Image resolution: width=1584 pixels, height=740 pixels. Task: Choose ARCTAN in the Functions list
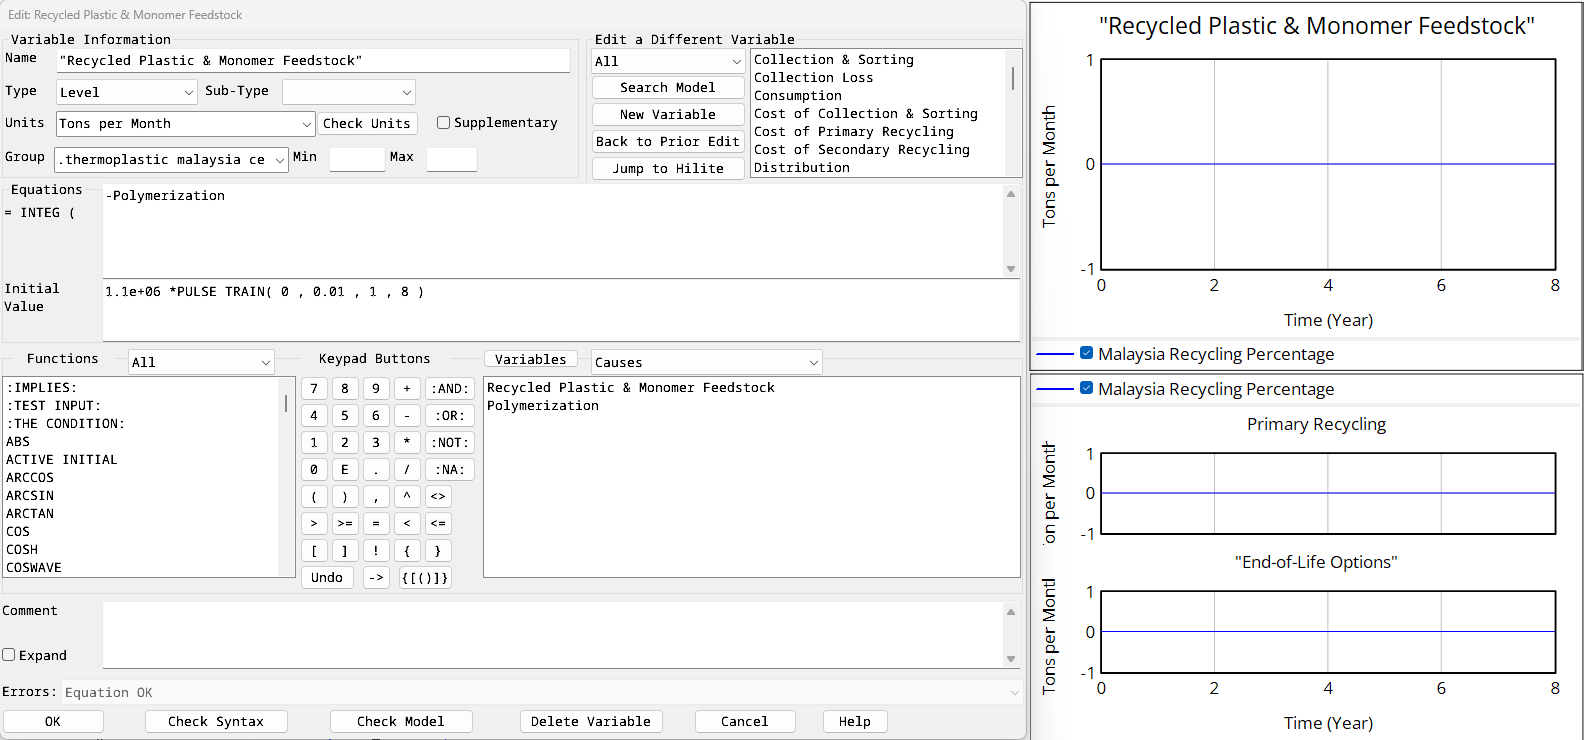[x=30, y=514]
